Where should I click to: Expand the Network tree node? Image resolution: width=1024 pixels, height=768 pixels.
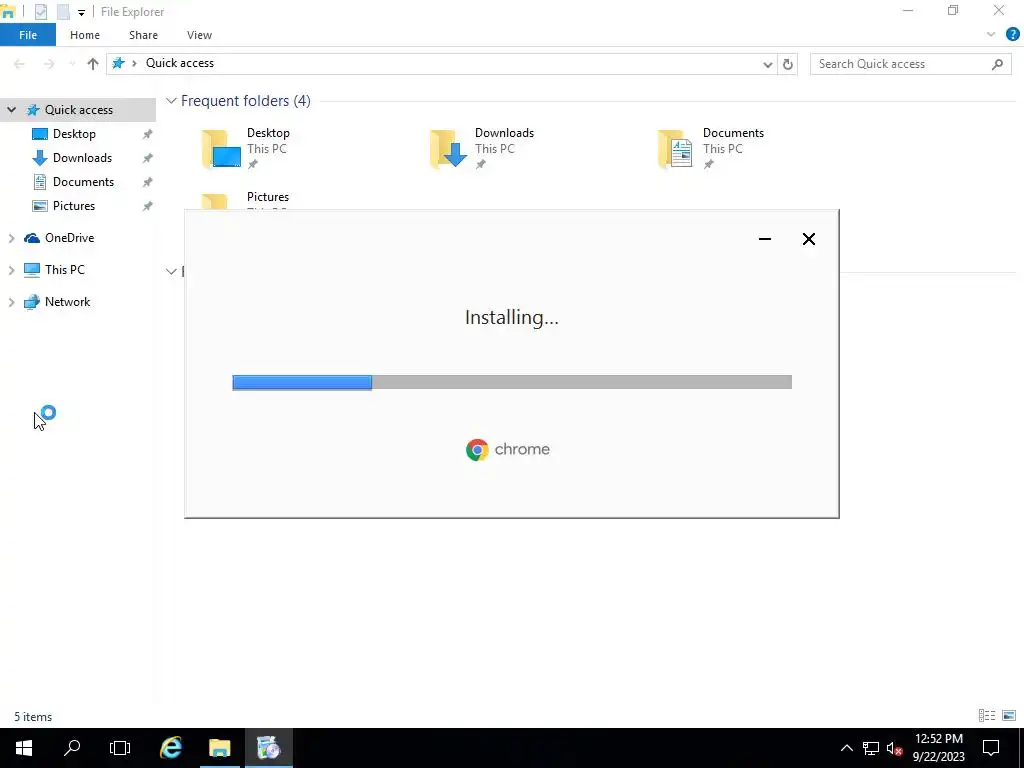tap(11, 302)
